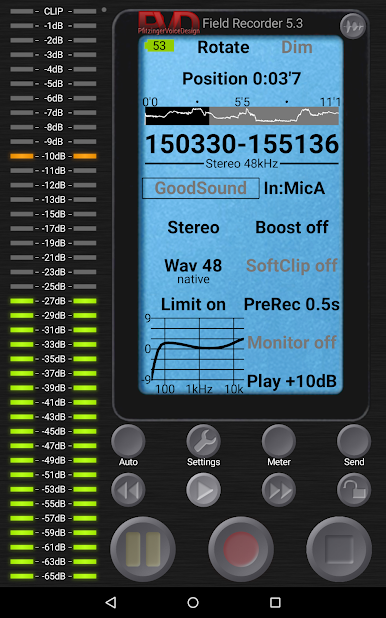This screenshot has width=386, height=618.
Task: Stop with the large square stop button
Action: (x=339, y=548)
